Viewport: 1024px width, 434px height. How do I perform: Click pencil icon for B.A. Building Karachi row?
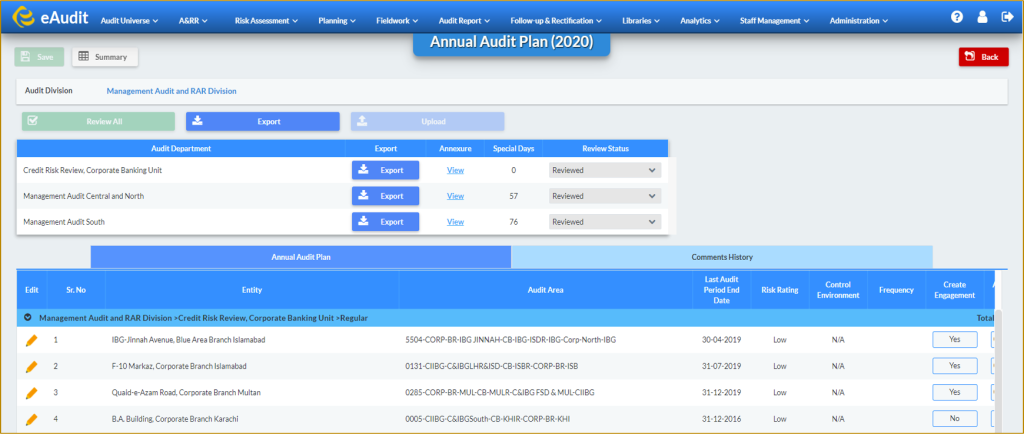coord(31,419)
